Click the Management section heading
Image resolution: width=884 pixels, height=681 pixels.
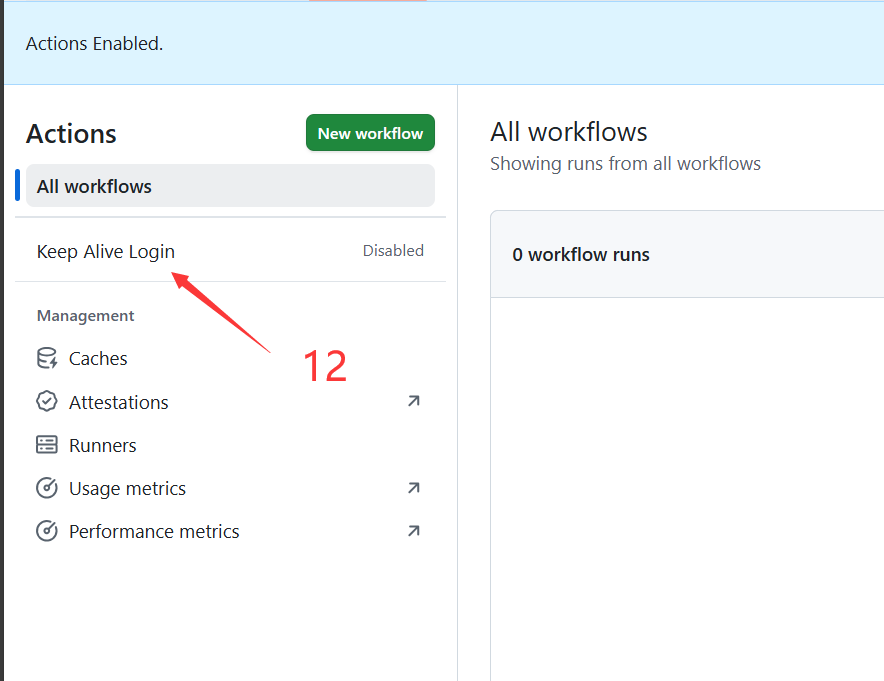pyautogui.click(x=85, y=316)
